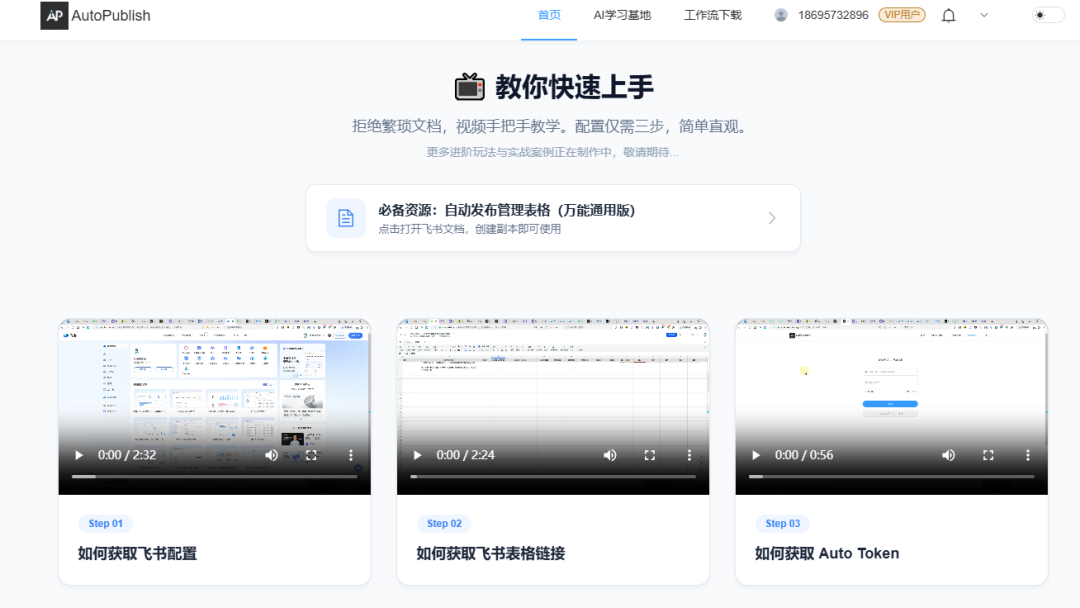The height and width of the screenshot is (608, 1080).
Task: Open the 必备资源 自动发布管理表格 link
Action: coord(553,218)
